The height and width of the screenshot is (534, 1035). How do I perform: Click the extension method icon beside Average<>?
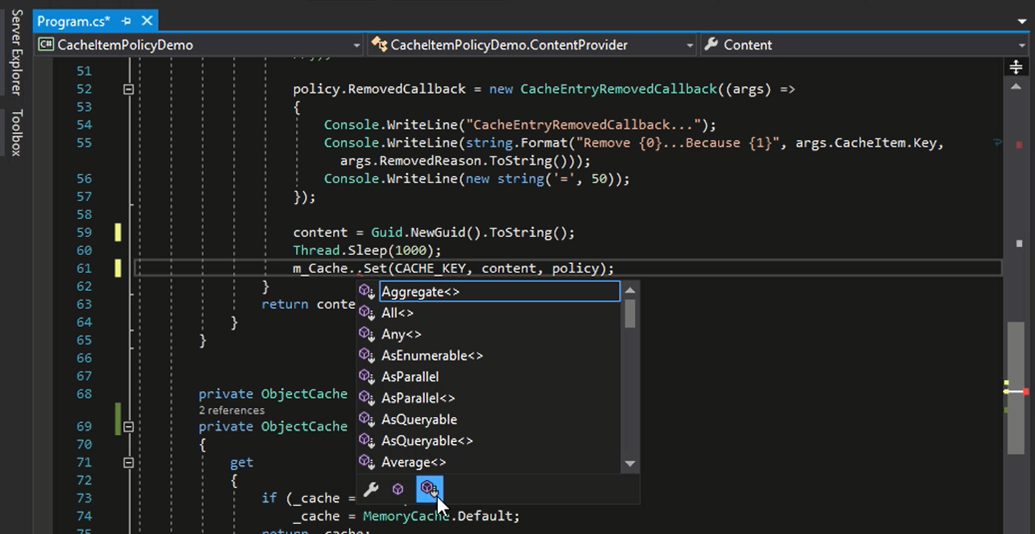[367, 462]
